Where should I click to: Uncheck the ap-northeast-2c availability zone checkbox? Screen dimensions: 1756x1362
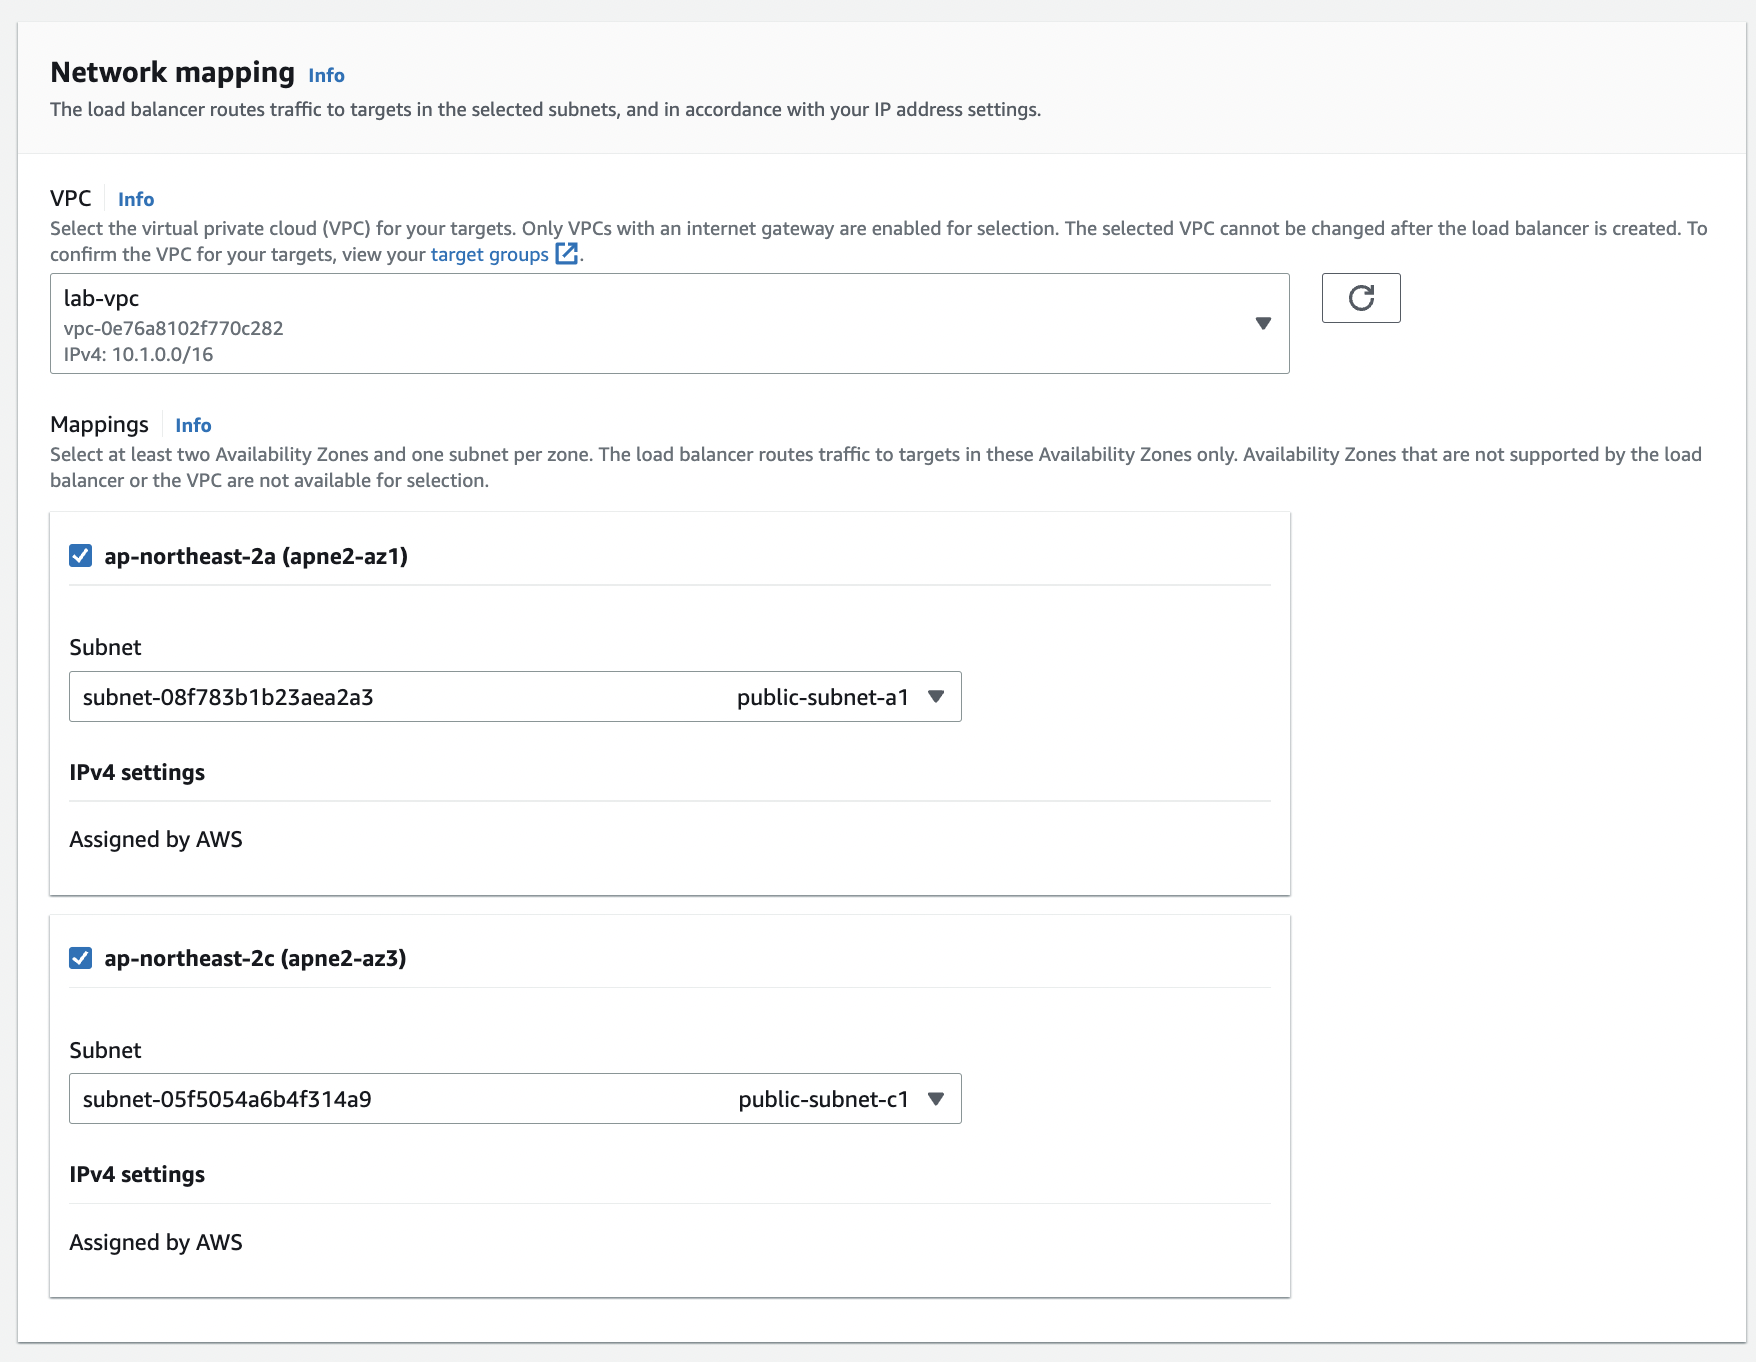tap(81, 958)
